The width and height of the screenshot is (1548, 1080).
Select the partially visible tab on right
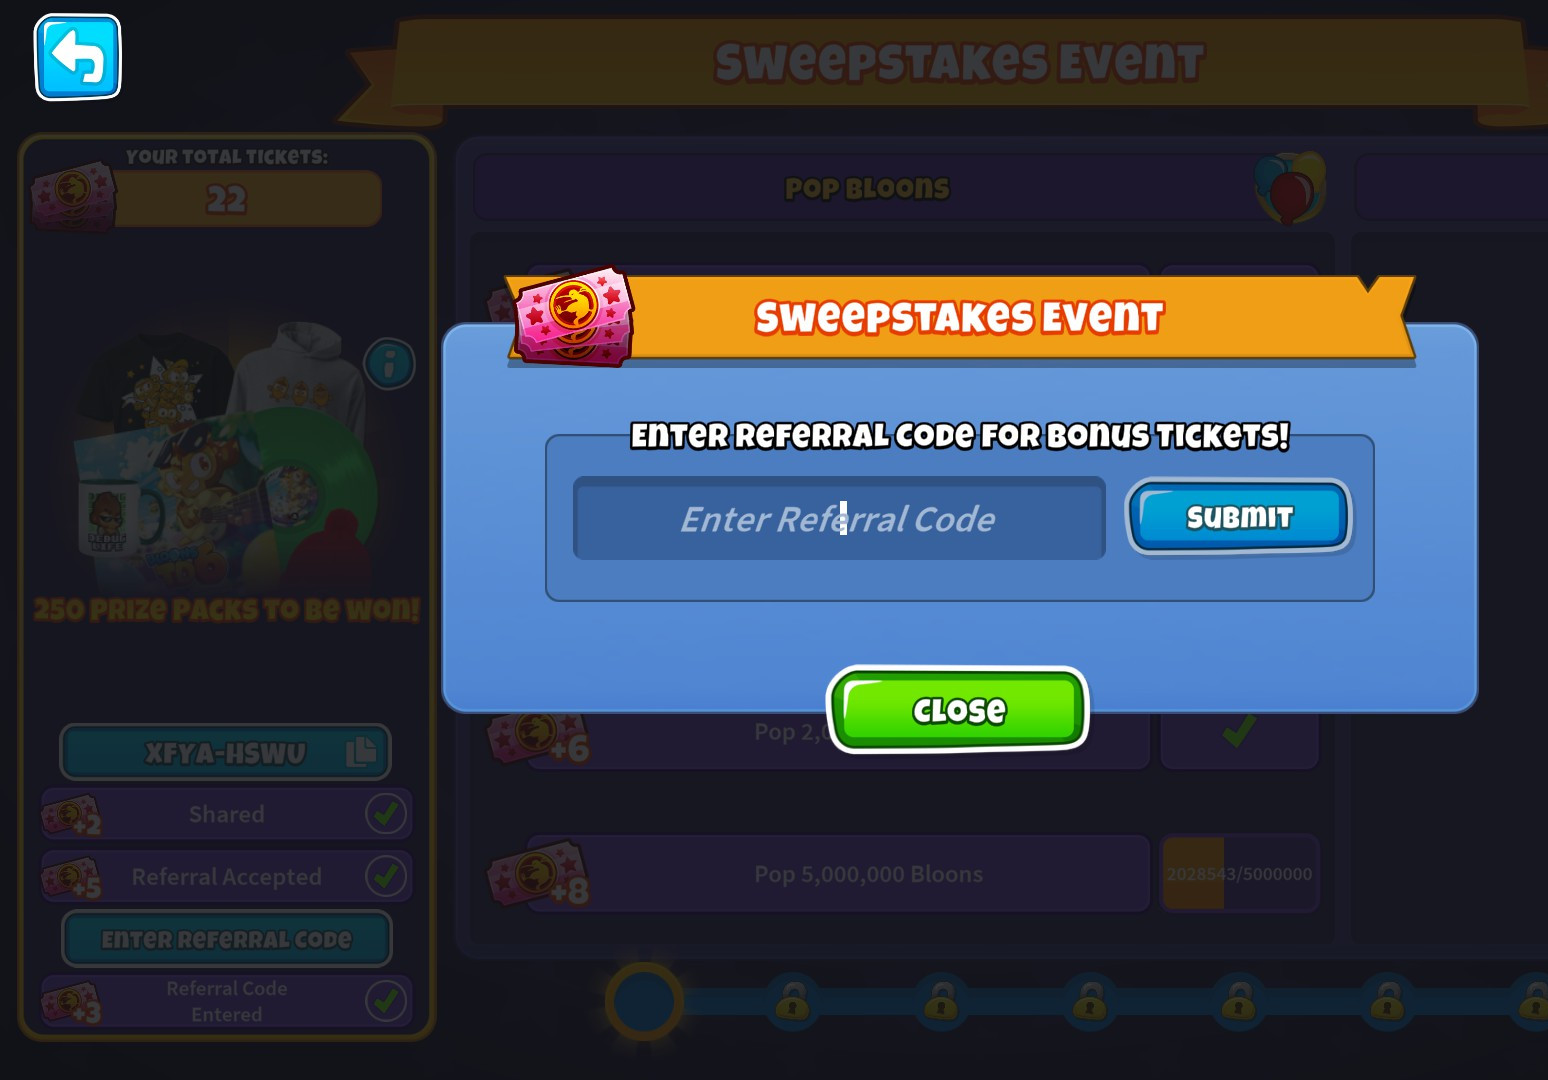point(1451,187)
